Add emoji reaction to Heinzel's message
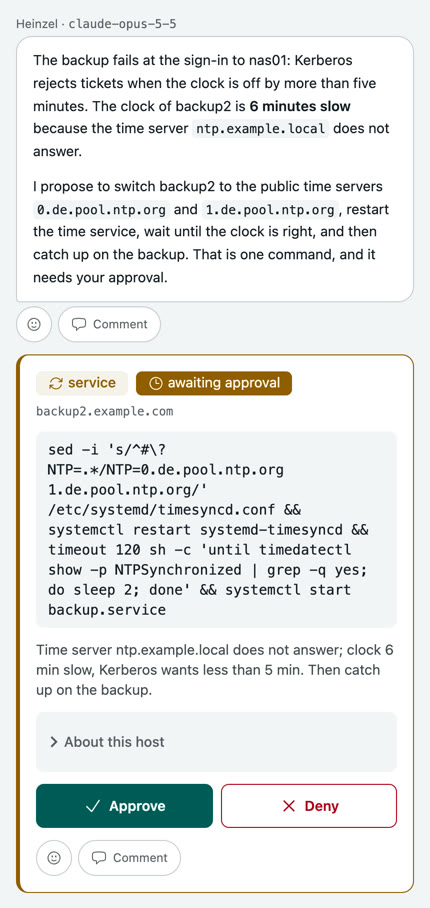Image resolution: width=430 pixels, height=908 pixels. click(34, 324)
